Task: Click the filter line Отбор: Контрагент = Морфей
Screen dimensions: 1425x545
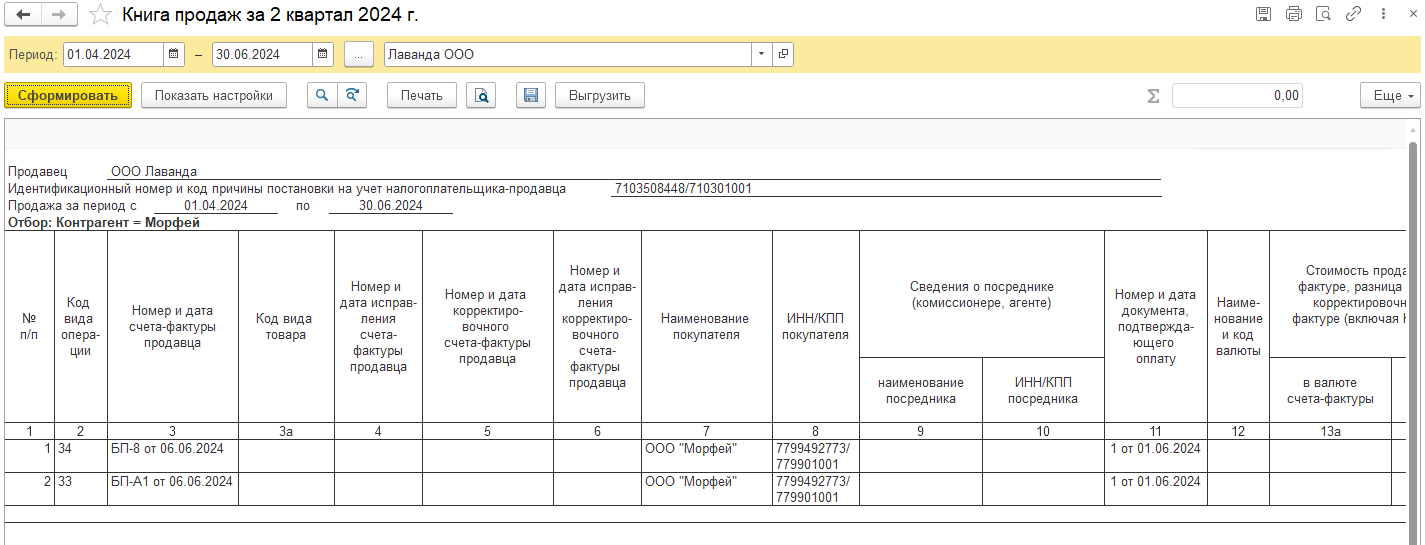Action: 104,223
